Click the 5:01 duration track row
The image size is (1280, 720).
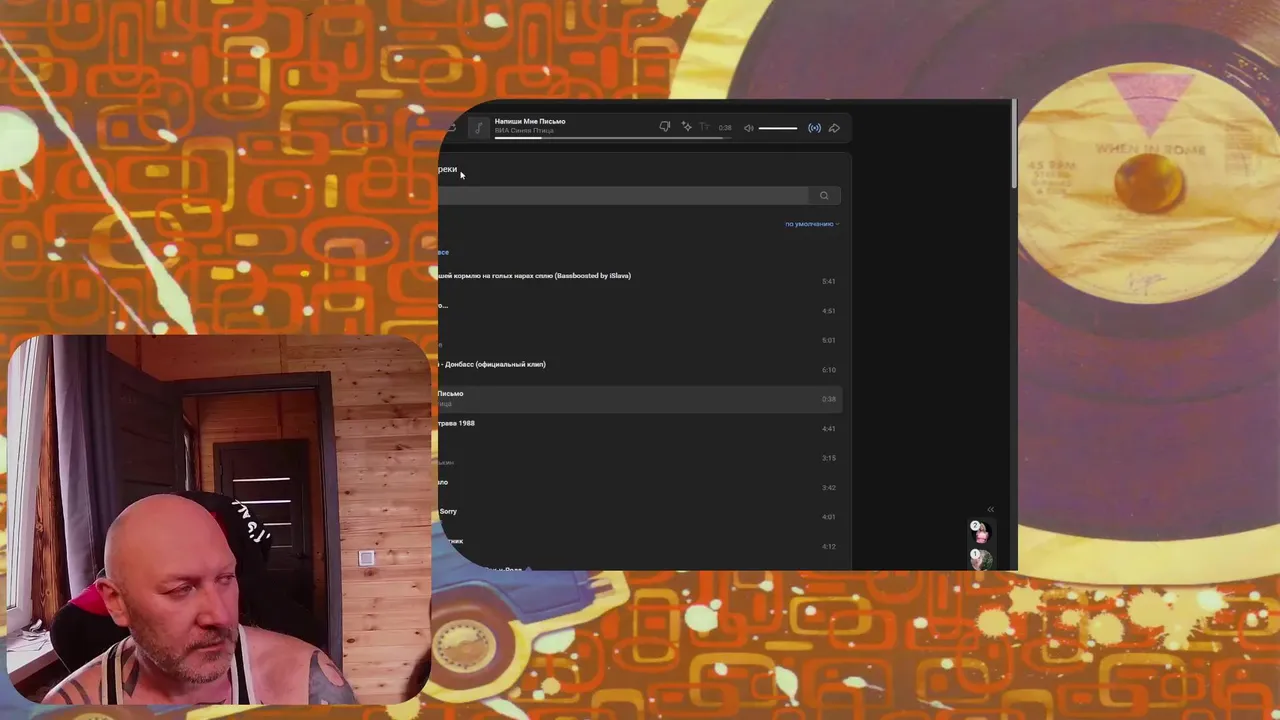click(640, 340)
